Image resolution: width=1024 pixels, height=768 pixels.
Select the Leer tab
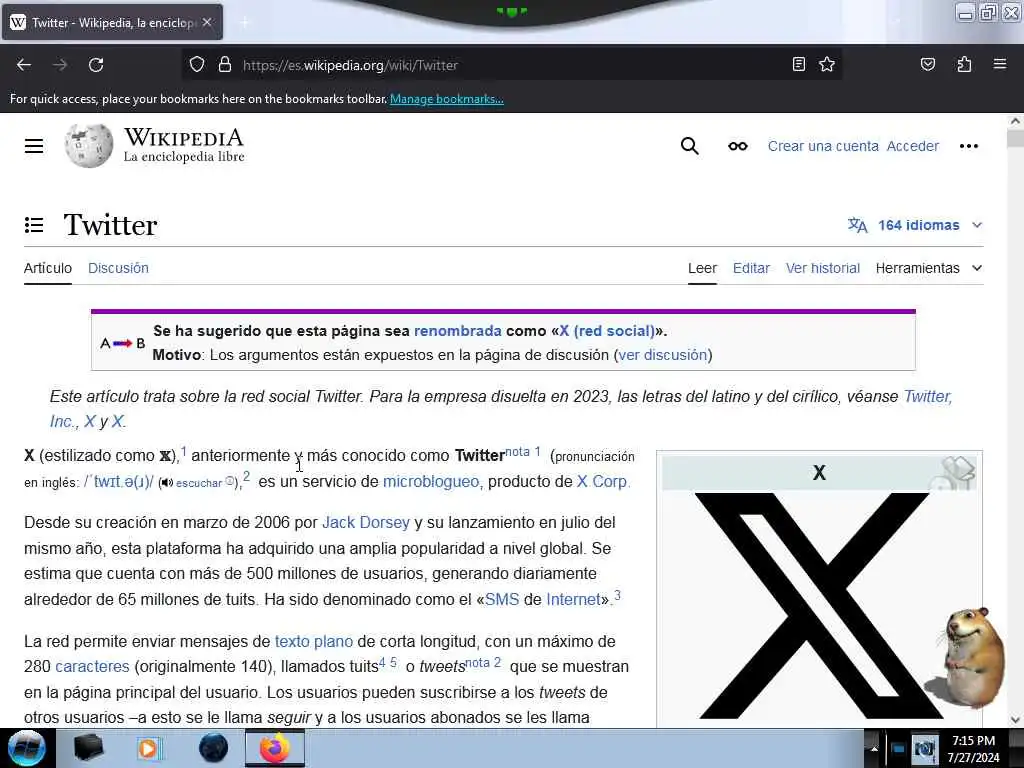click(x=702, y=268)
